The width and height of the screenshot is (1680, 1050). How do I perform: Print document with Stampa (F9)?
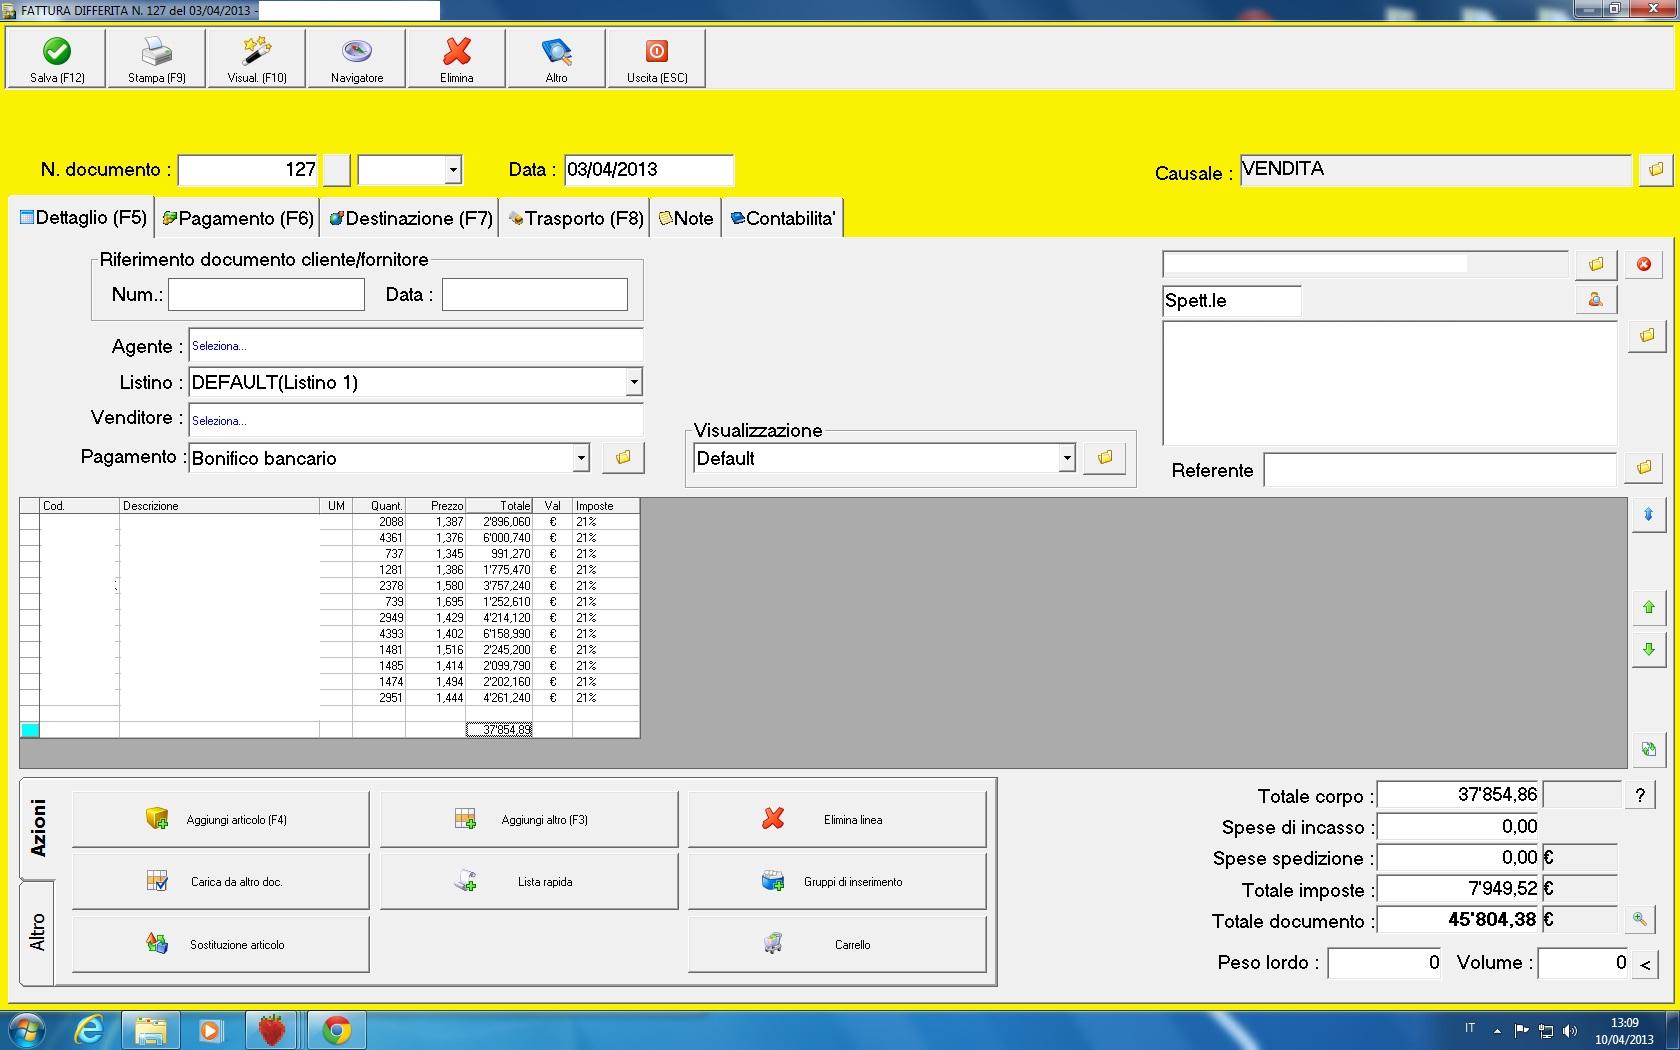click(x=156, y=58)
